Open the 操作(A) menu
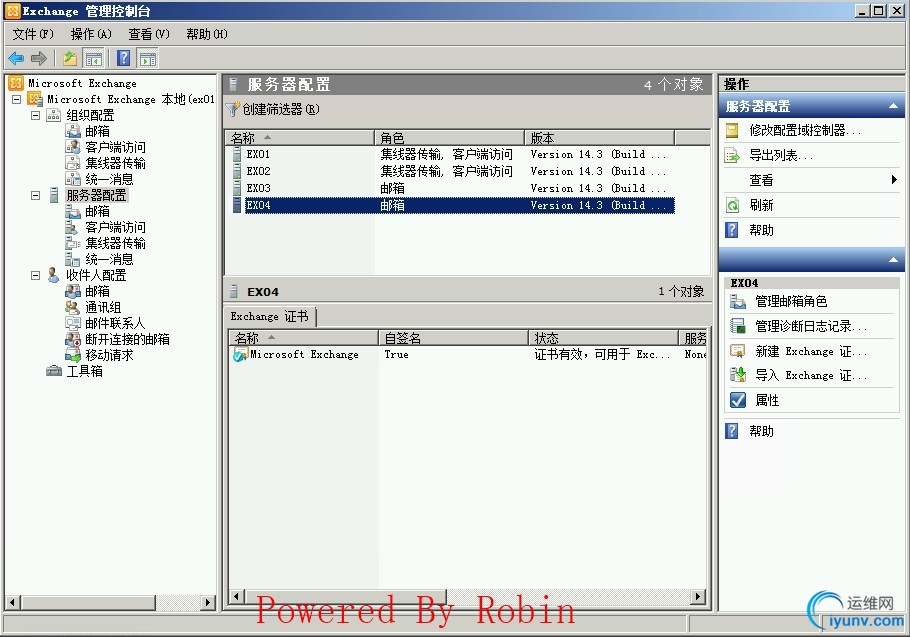The height and width of the screenshot is (637, 910). (91, 34)
